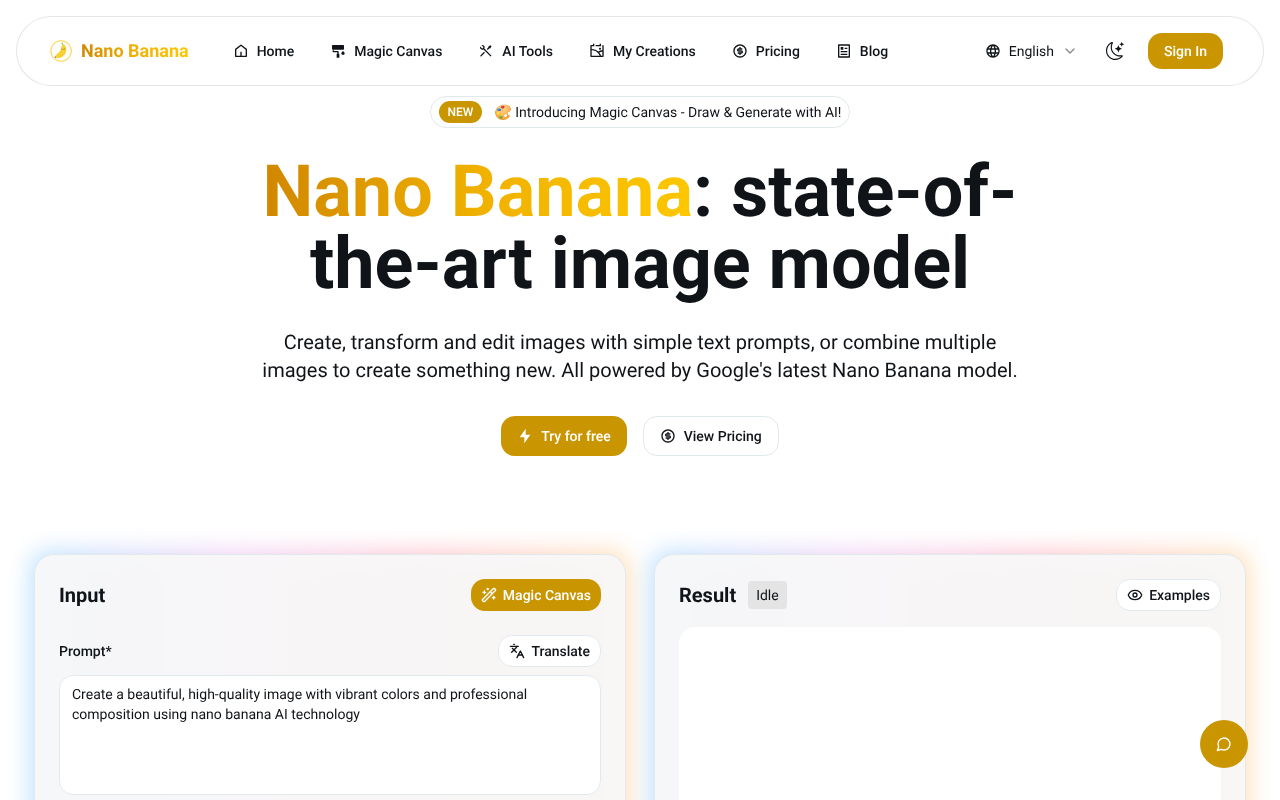Click inside the prompt text field
This screenshot has height=800, width=1280.
click(330, 735)
